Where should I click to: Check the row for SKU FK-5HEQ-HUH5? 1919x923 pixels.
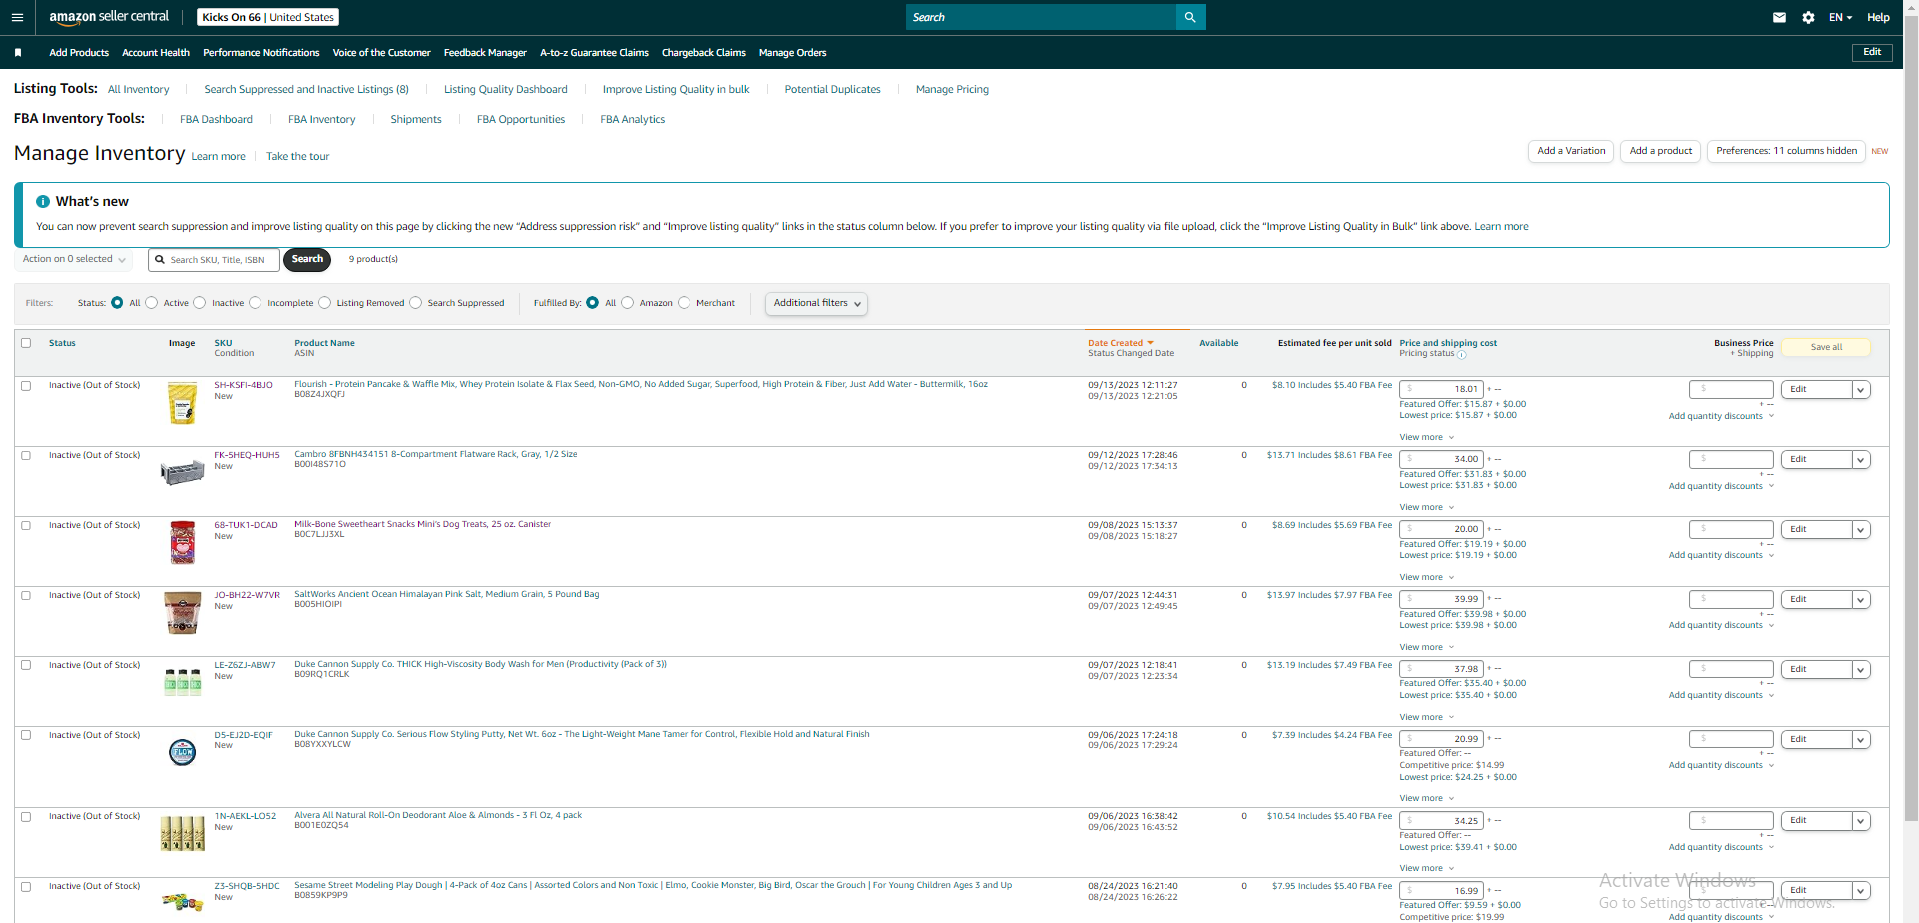[x=26, y=455]
